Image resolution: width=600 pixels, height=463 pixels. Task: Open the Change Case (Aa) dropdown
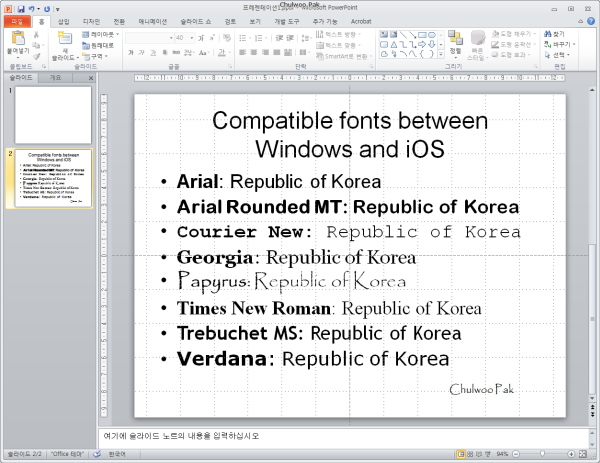point(204,52)
